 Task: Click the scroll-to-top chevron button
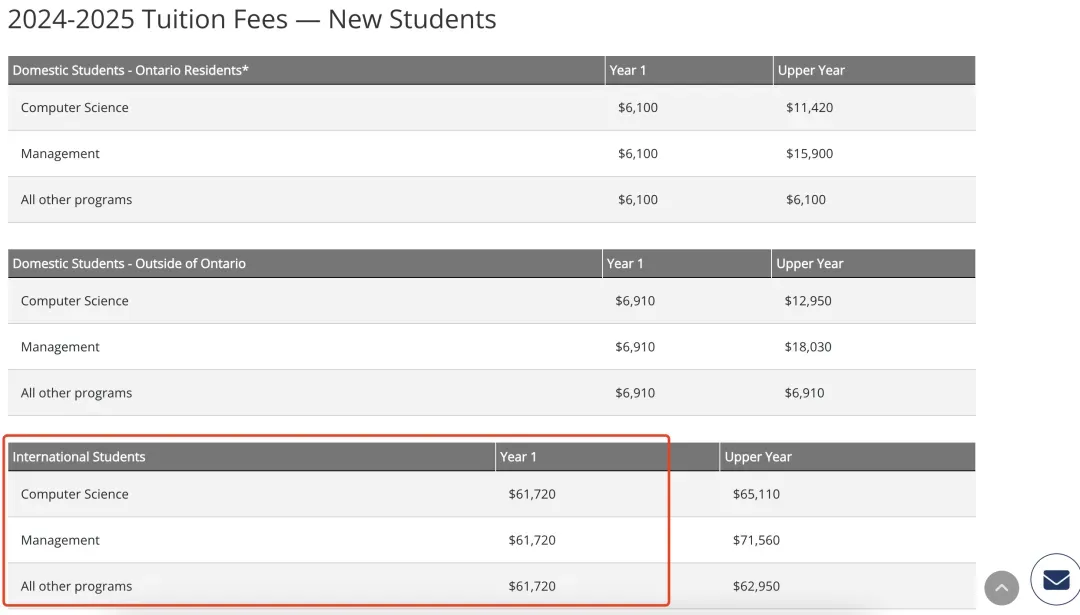[1001, 588]
